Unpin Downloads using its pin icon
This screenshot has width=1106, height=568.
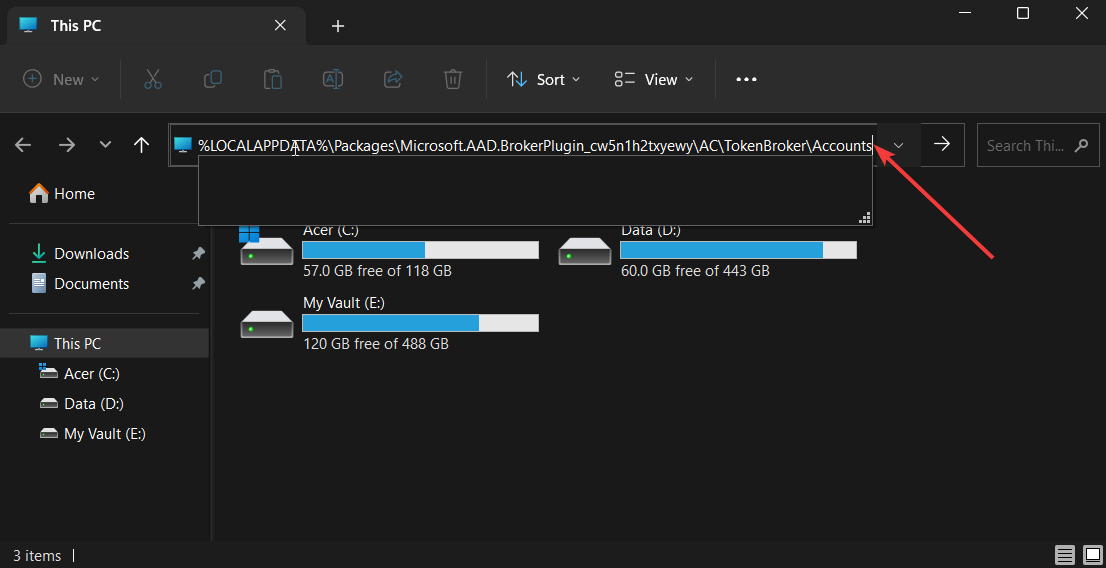[x=199, y=253]
